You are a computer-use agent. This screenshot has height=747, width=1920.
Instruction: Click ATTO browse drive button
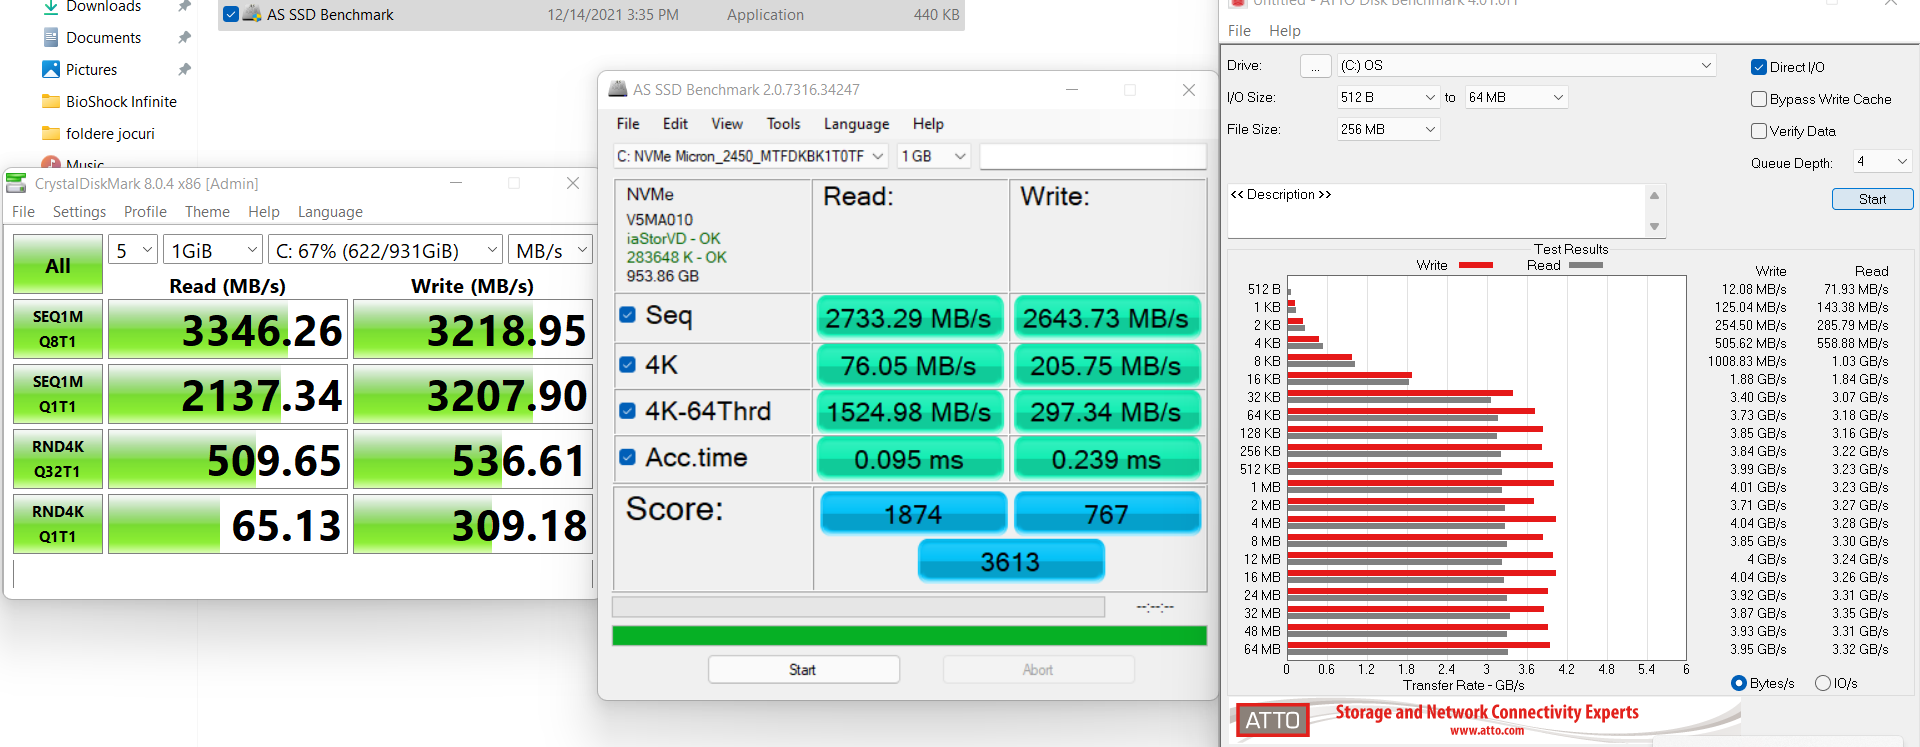[1315, 65]
